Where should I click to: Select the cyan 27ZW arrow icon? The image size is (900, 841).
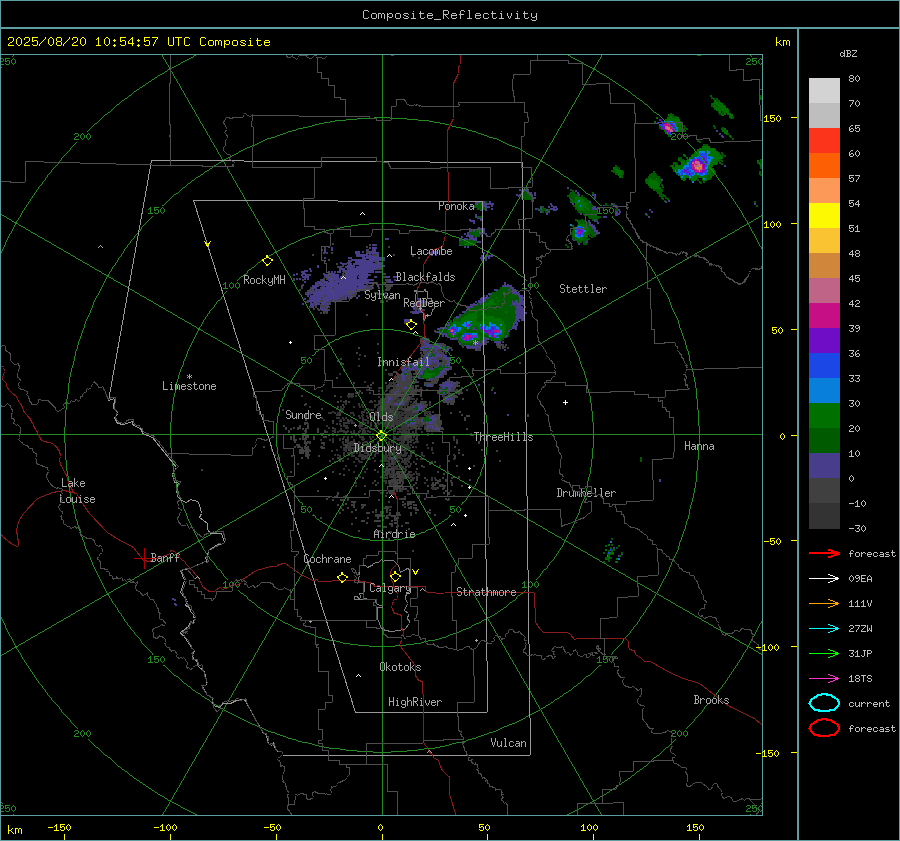coord(824,629)
